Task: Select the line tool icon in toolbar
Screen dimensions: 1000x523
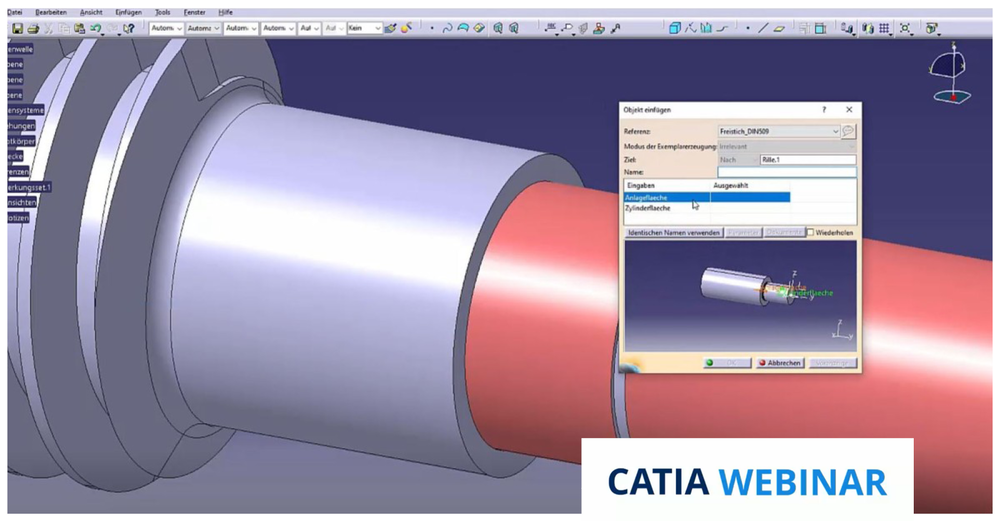Action: tap(763, 29)
